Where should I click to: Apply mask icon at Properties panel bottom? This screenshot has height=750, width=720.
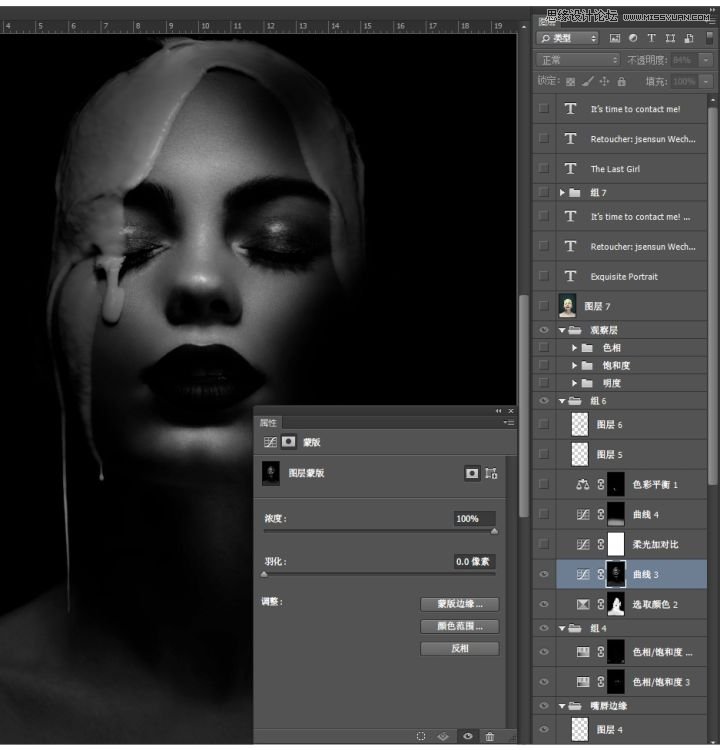coord(443,736)
